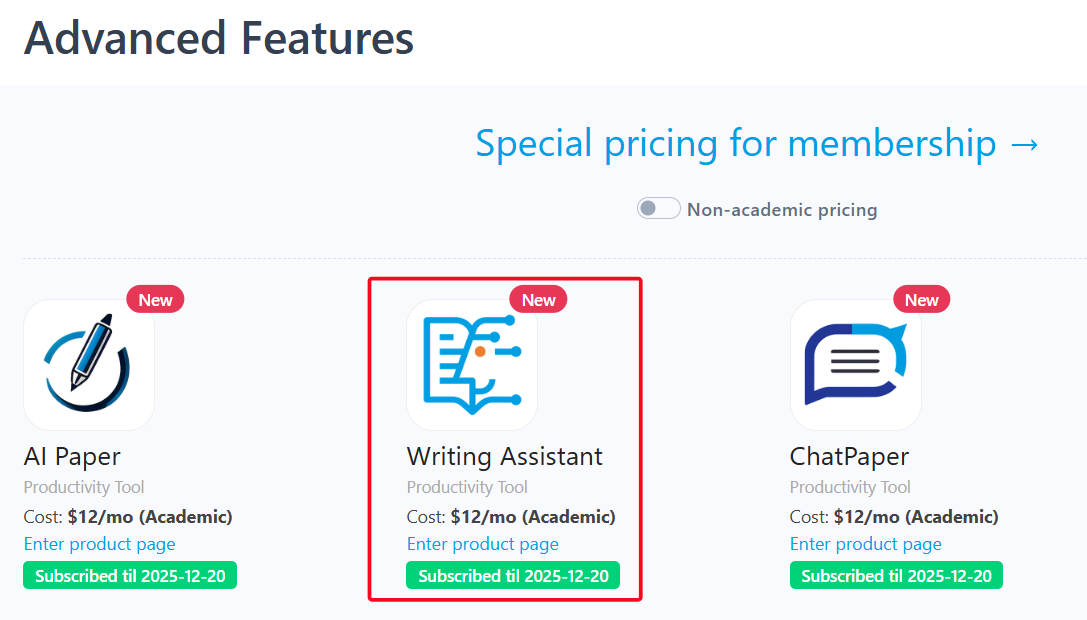
Task: Select the Writing Assistant title
Action: (504, 457)
